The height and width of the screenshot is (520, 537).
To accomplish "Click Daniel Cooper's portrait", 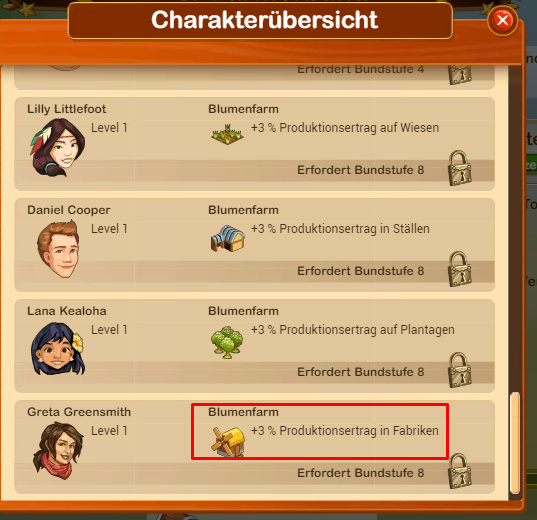I will click(59, 249).
